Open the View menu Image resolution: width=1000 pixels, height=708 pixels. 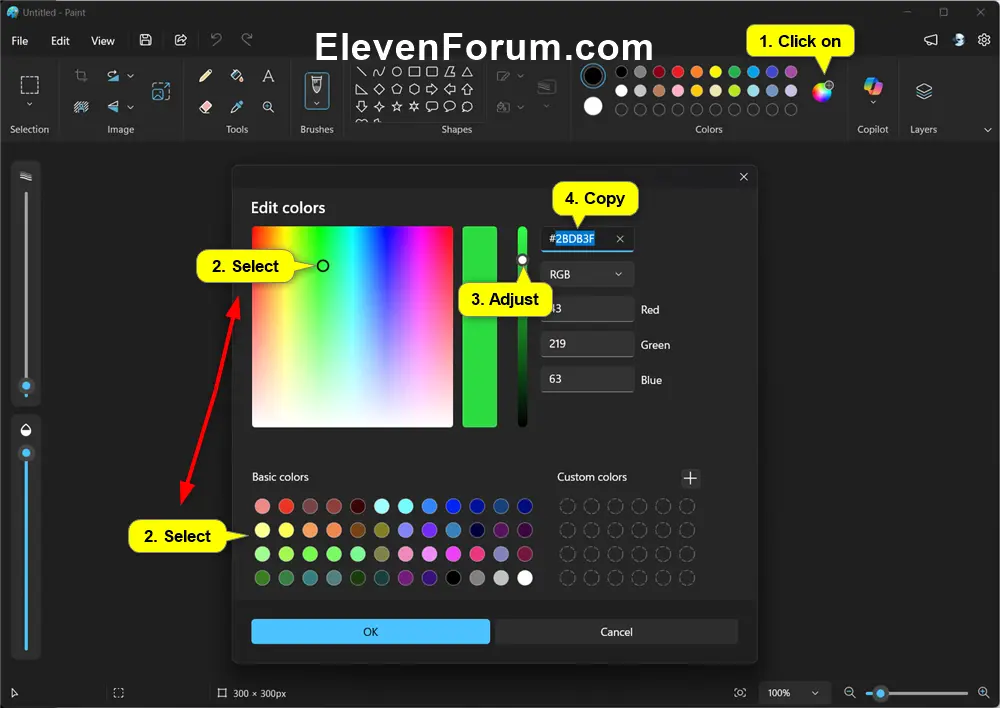(103, 41)
